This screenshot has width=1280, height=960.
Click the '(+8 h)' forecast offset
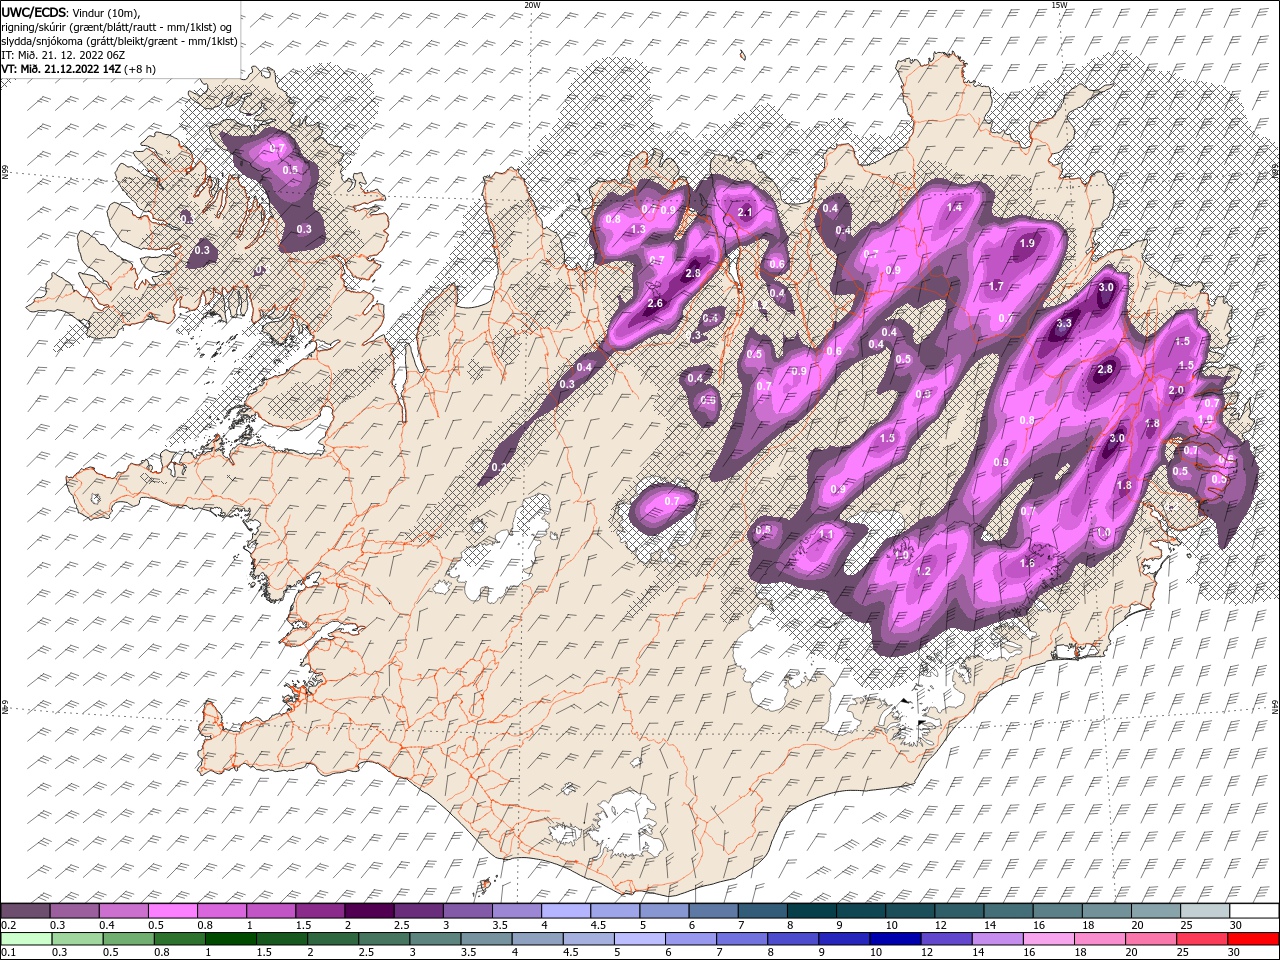[x=140, y=68]
